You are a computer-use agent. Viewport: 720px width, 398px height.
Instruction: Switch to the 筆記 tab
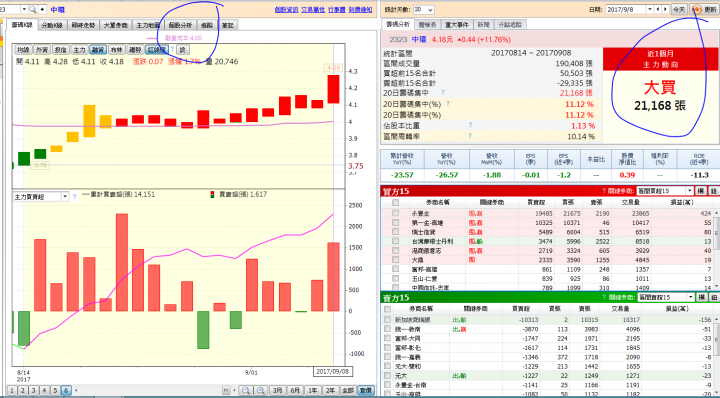[227, 25]
